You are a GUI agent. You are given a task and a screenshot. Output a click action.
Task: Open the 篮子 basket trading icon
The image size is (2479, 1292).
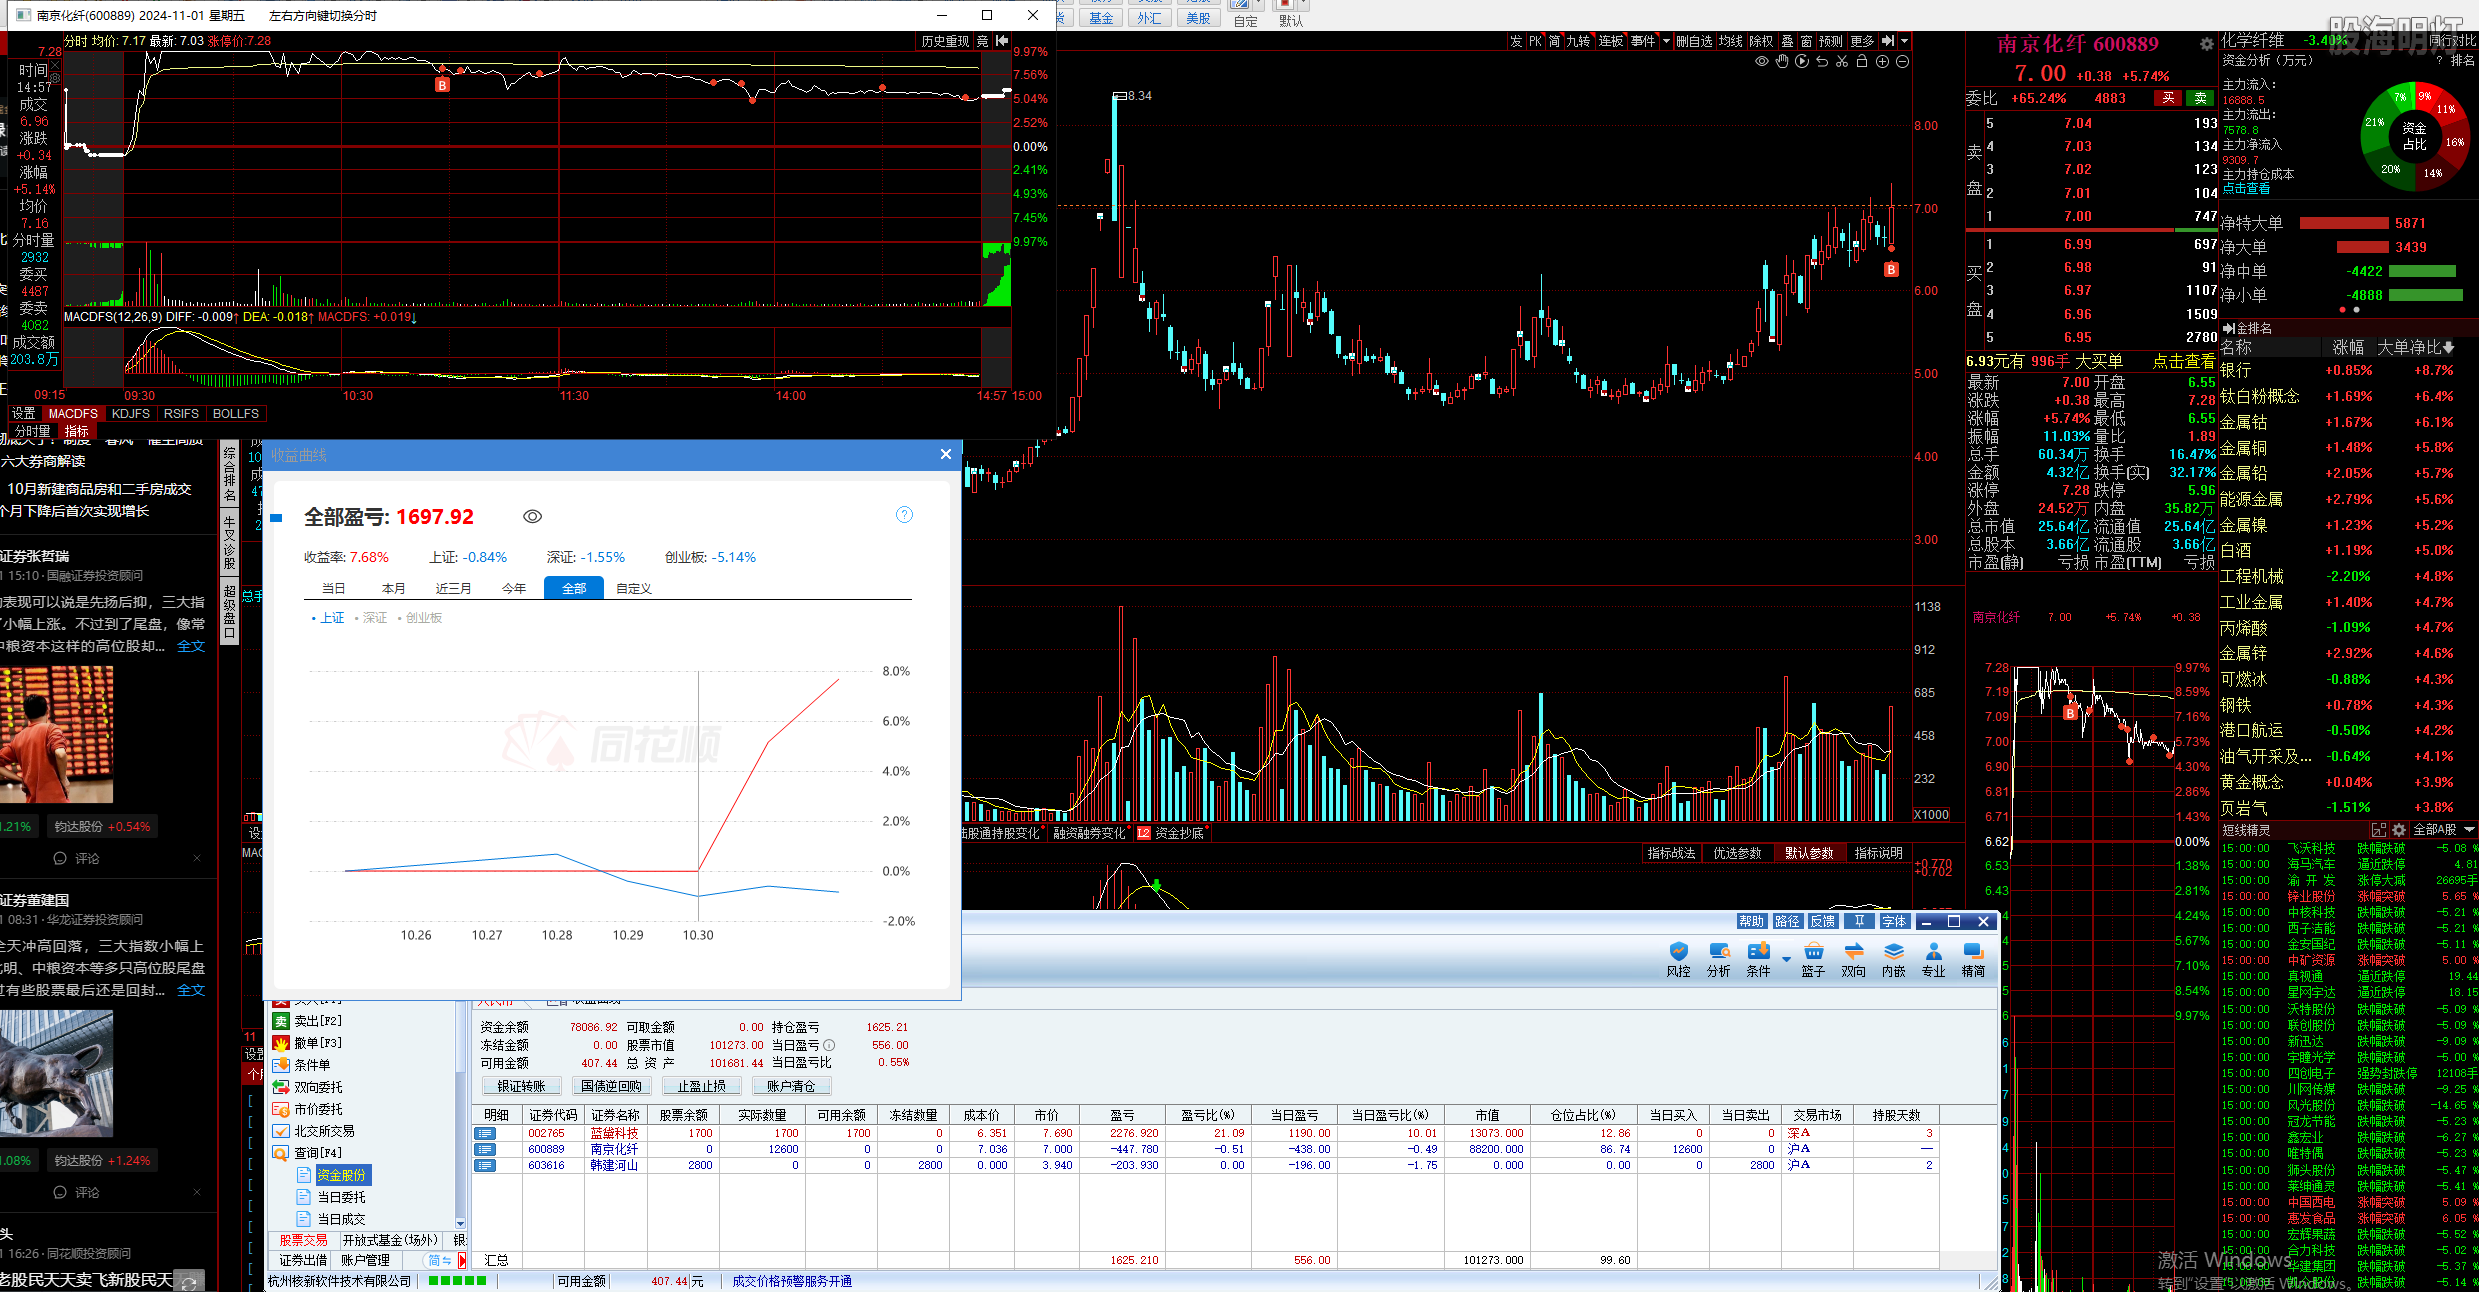(1814, 959)
